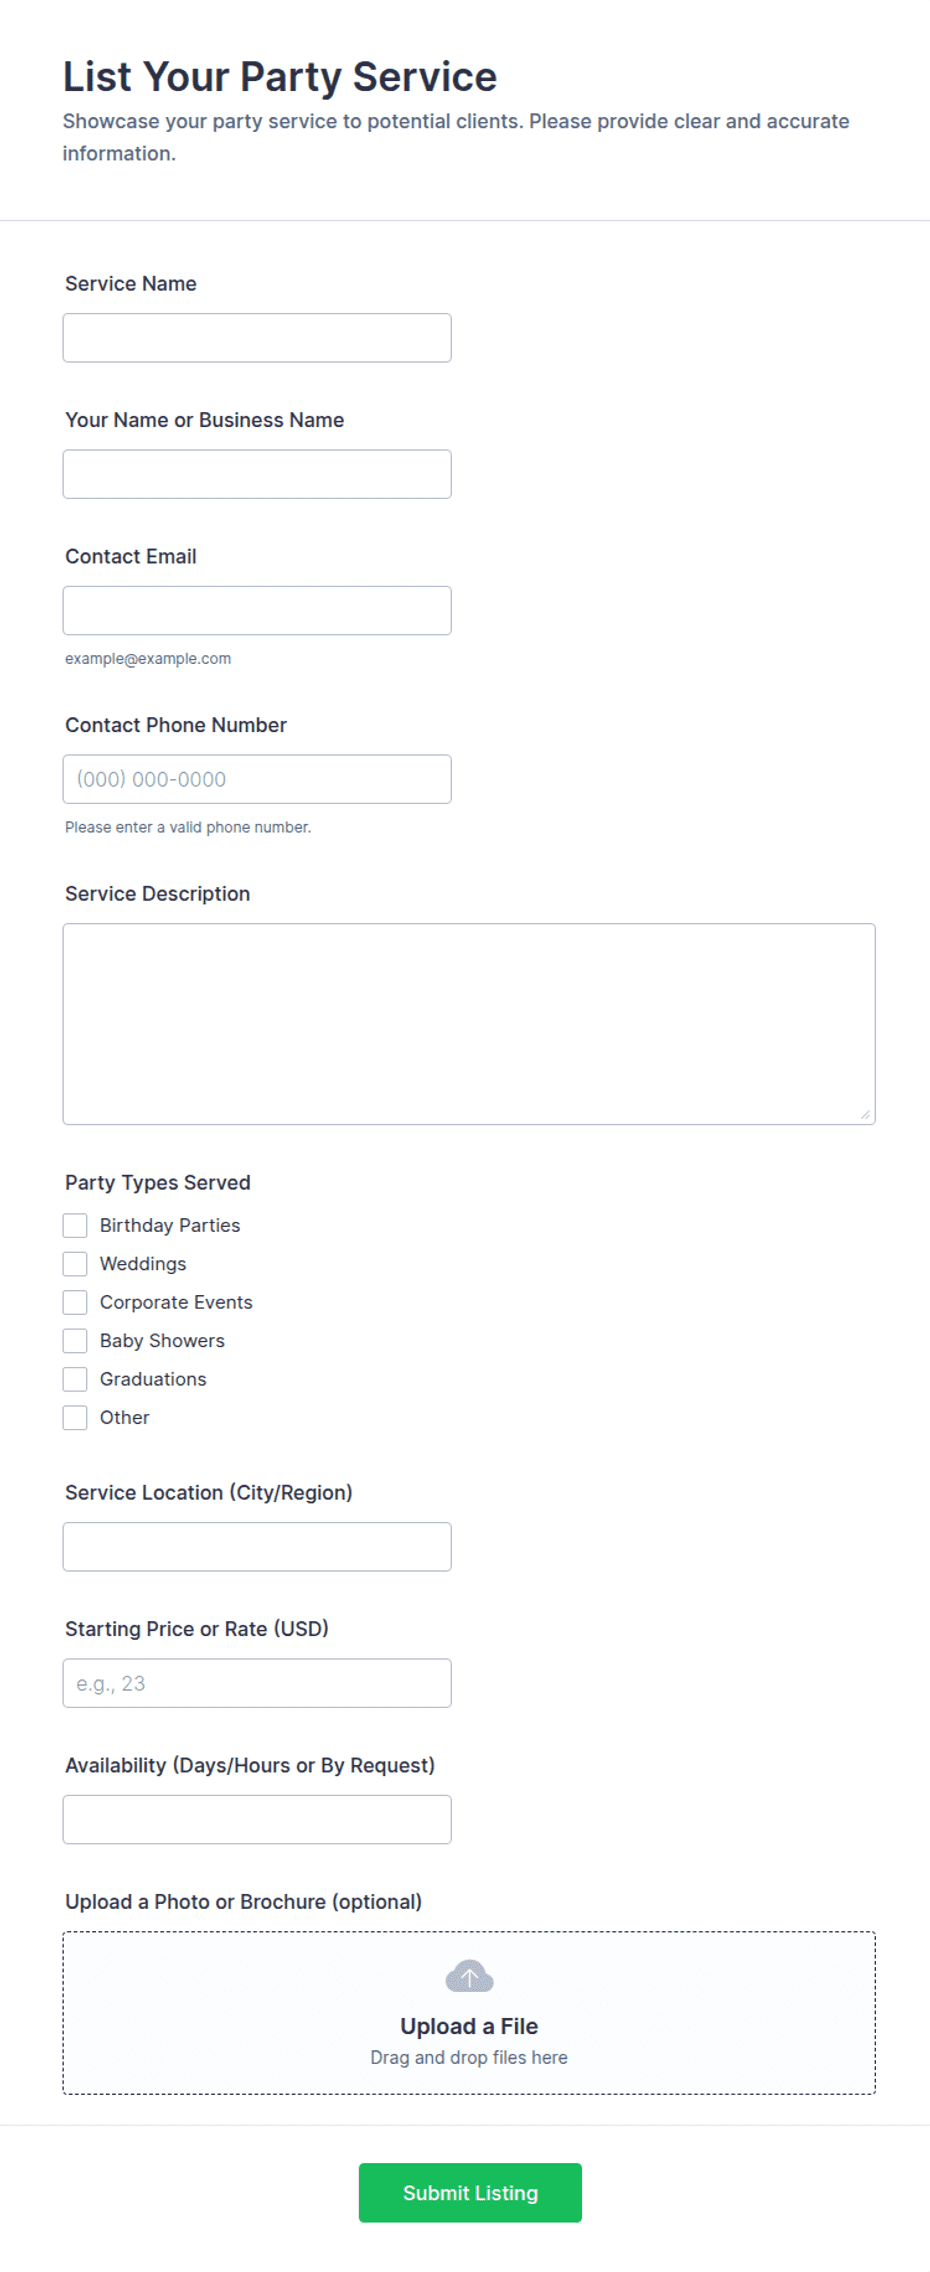Grab the text area resize handle
930x2272 pixels.
865,1114
